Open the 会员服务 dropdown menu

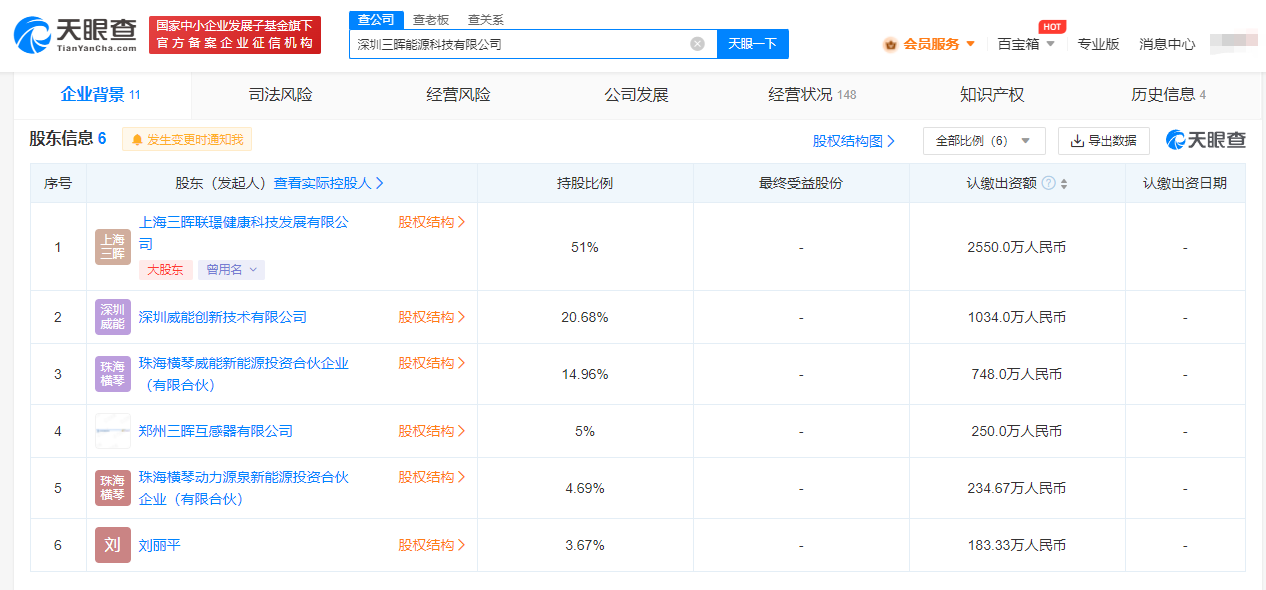pos(929,44)
